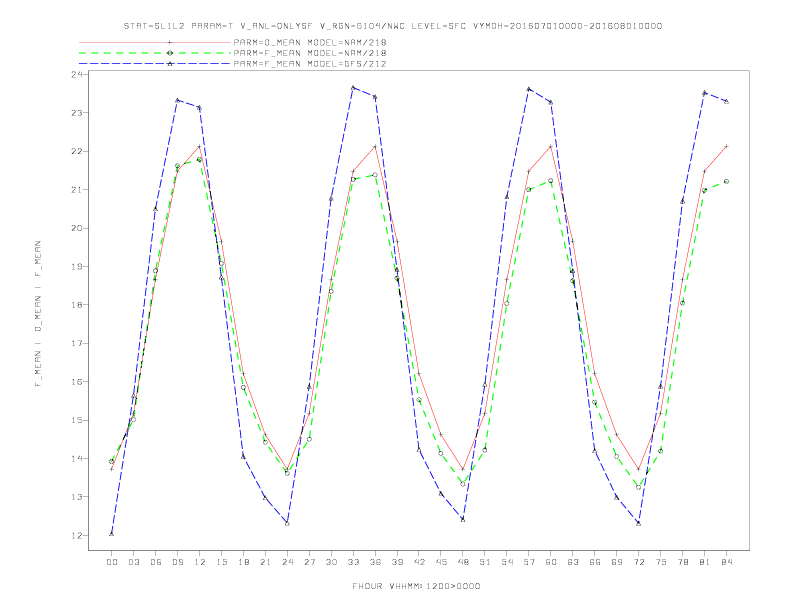Click y-axis tick label 23
Image resolution: width=792 pixels, height=612 pixels.
[76, 113]
